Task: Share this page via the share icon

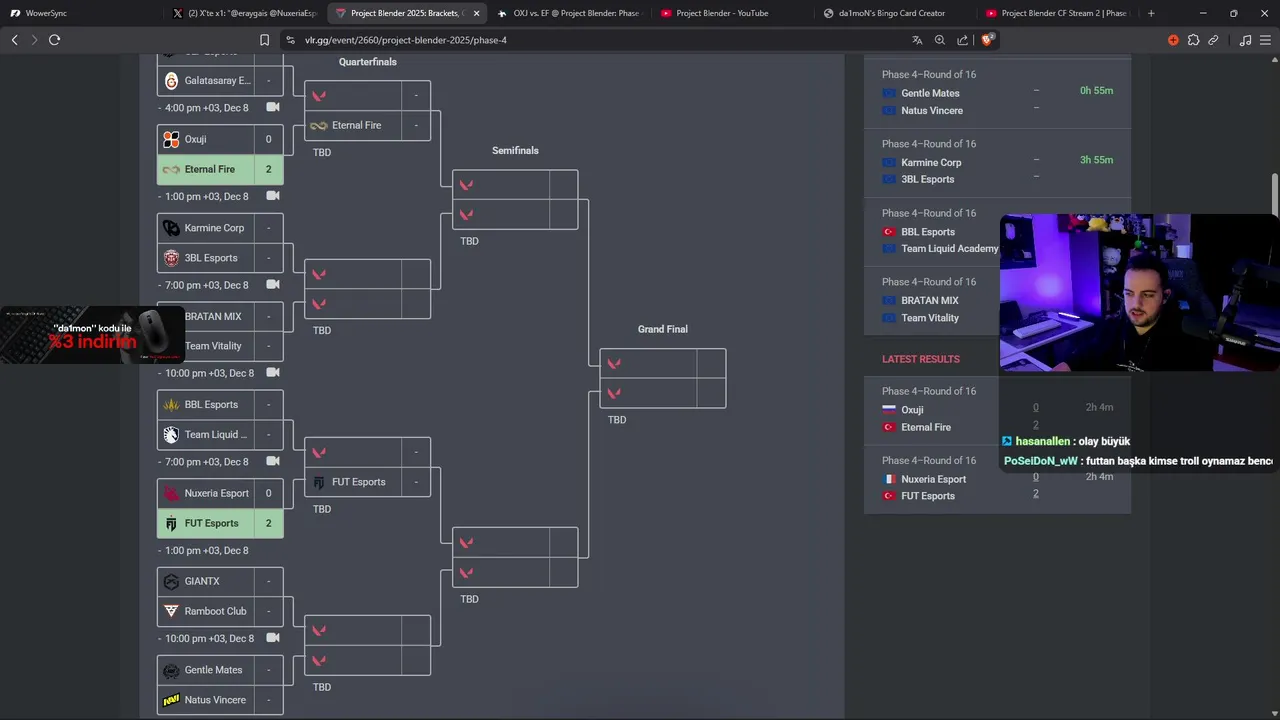Action: click(962, 40)
